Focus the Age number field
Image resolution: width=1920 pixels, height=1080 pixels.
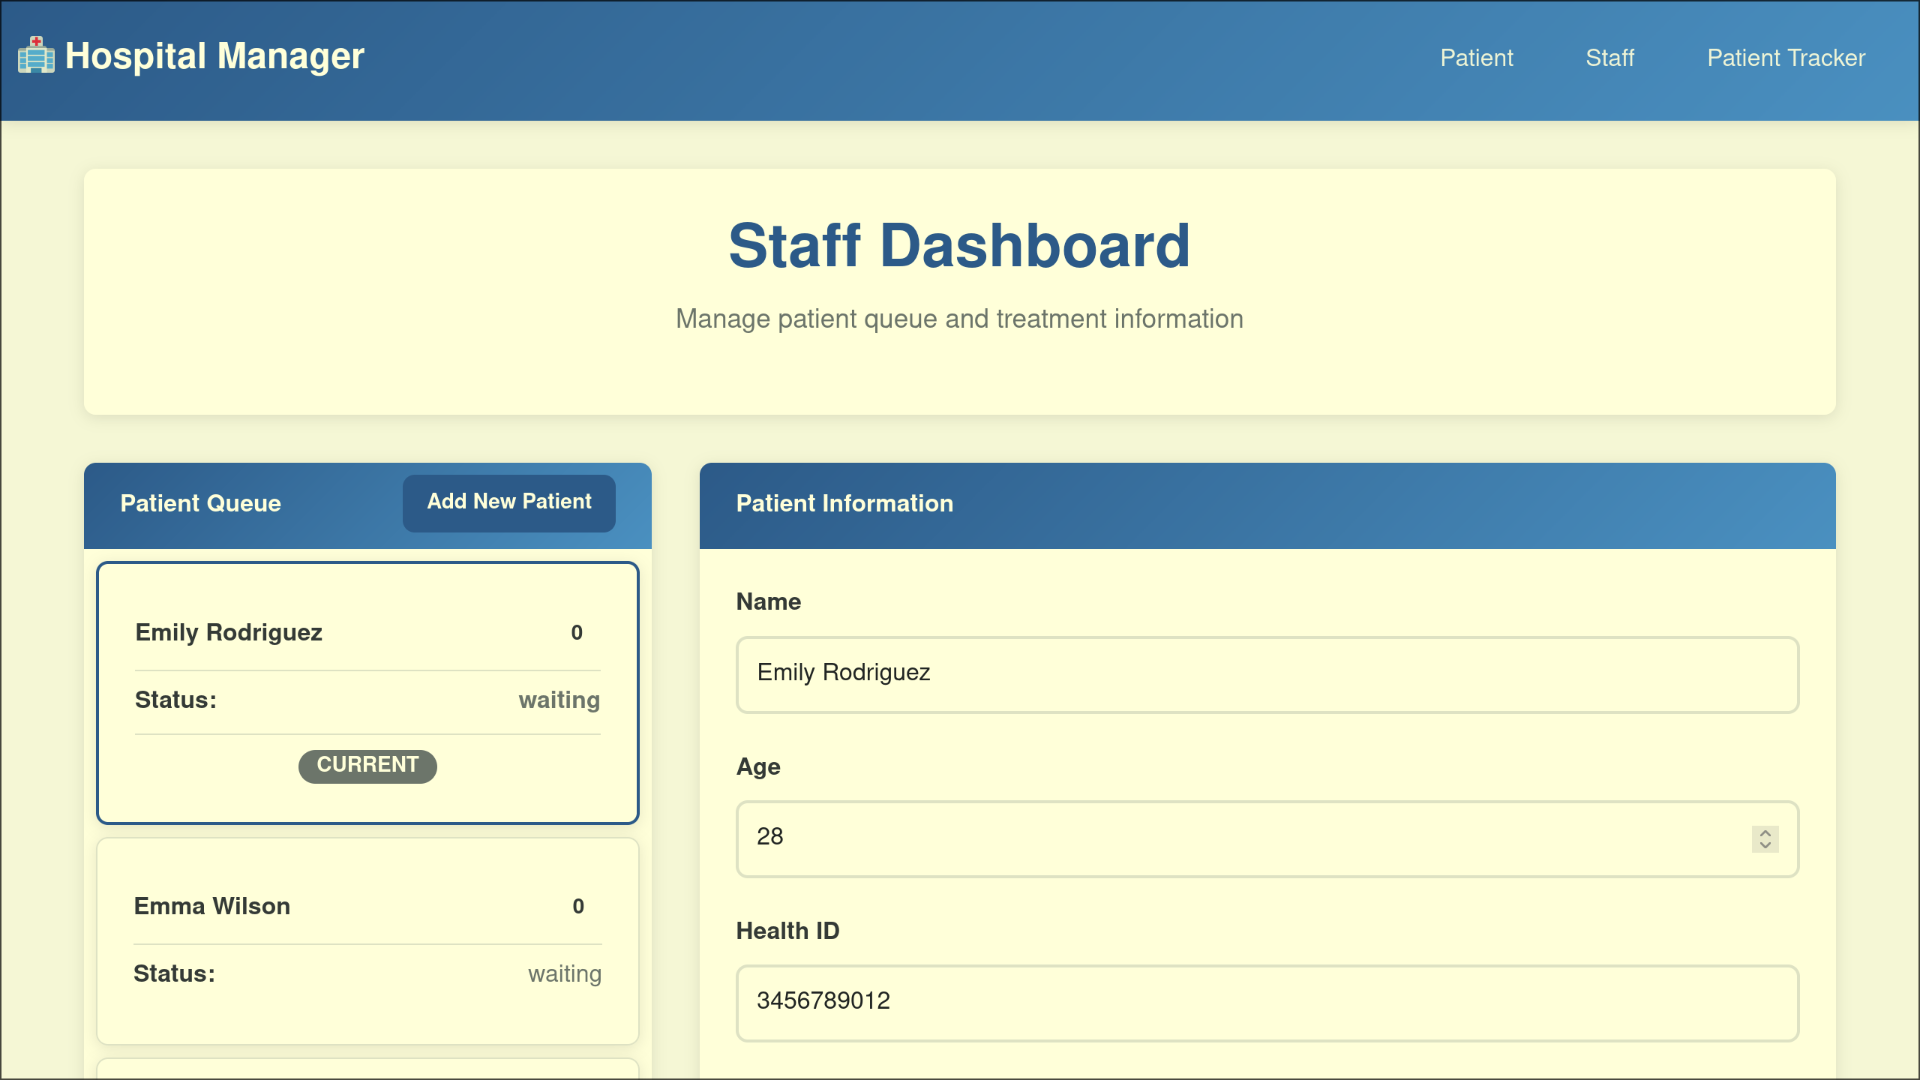1240,838
